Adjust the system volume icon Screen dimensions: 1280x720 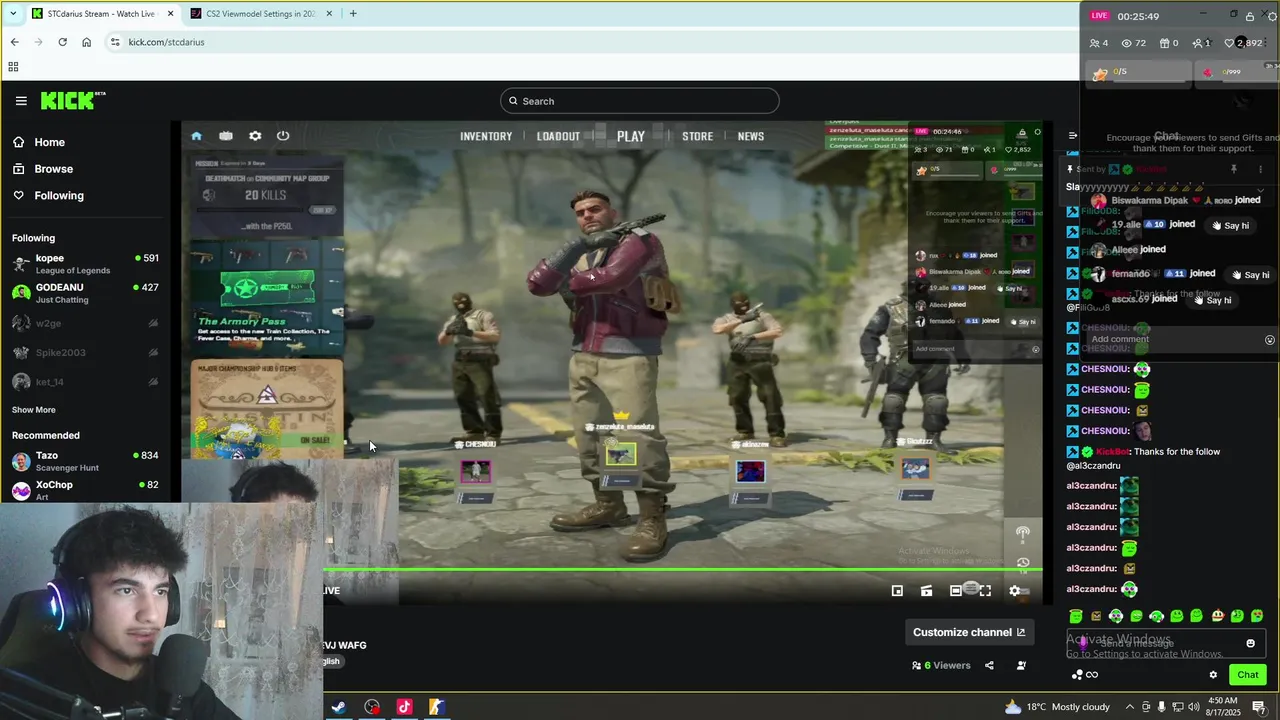point(1194,707)
